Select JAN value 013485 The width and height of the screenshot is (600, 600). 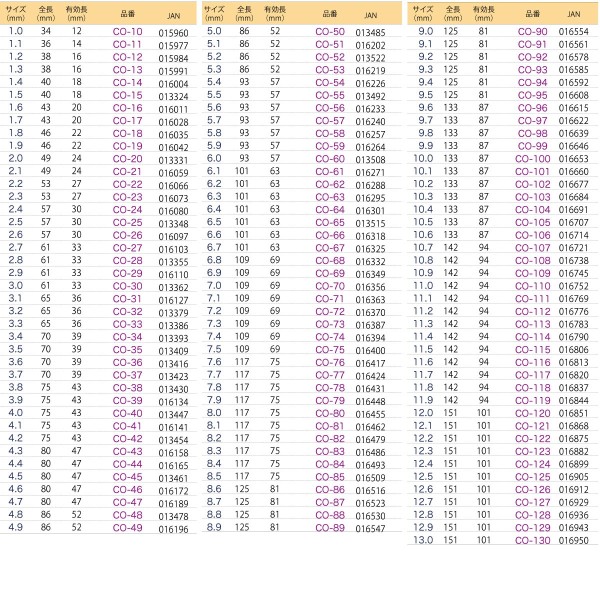370,33
